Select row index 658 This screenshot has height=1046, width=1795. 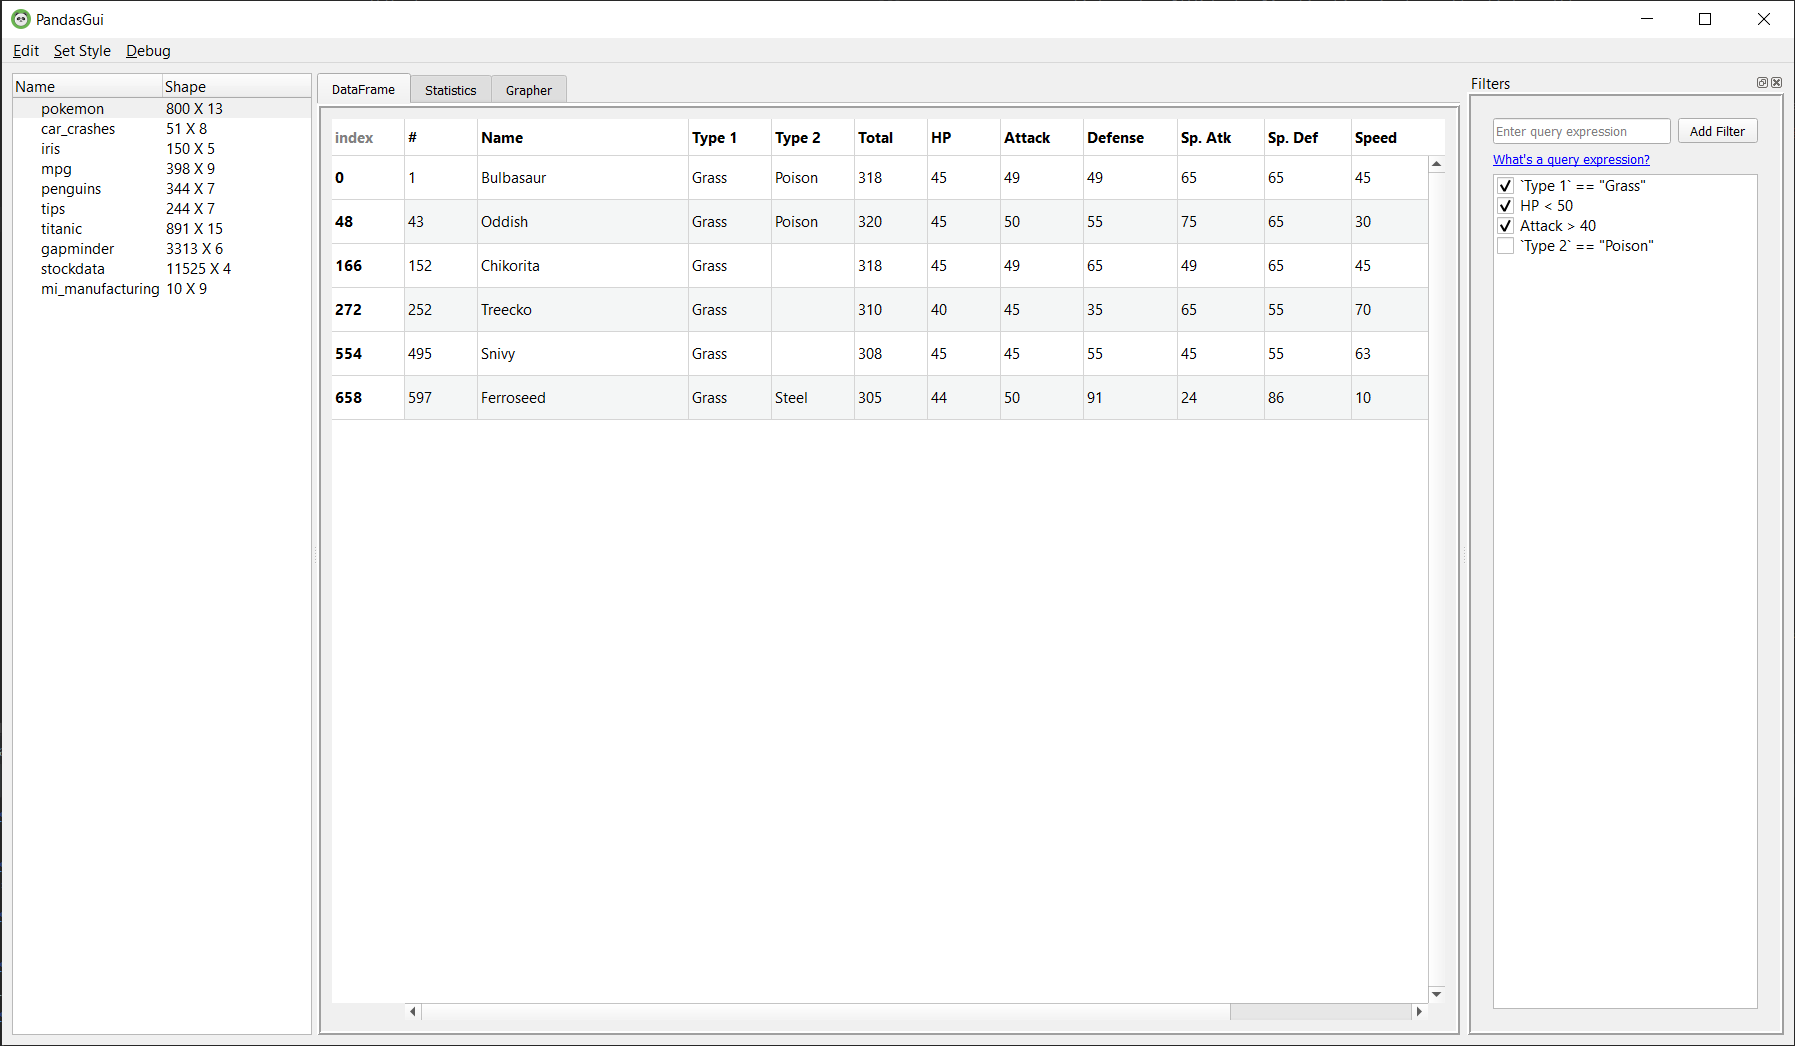click(367, 398)
